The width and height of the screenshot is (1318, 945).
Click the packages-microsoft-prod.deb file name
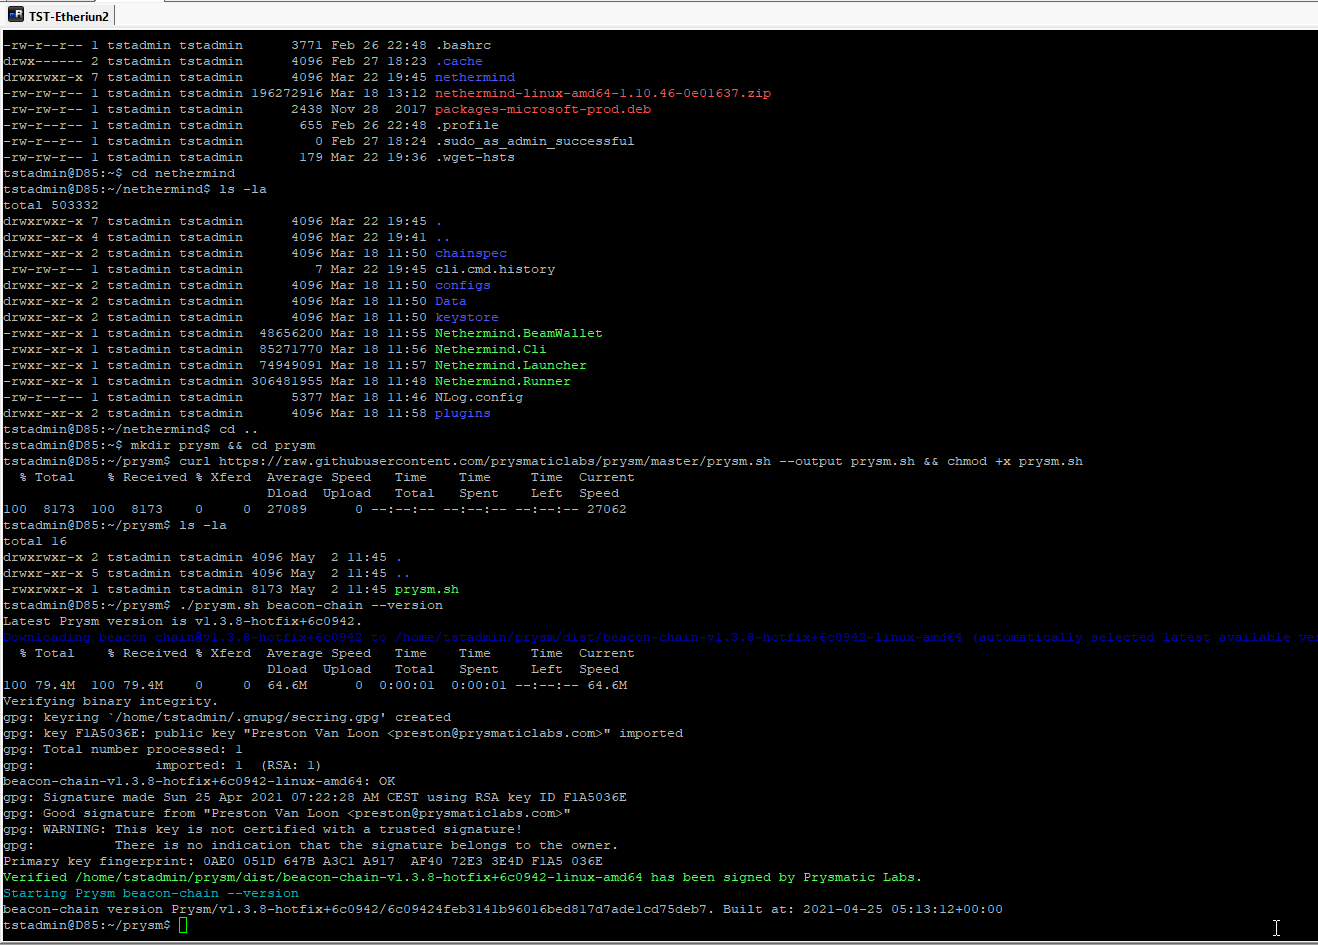(543, 109)
